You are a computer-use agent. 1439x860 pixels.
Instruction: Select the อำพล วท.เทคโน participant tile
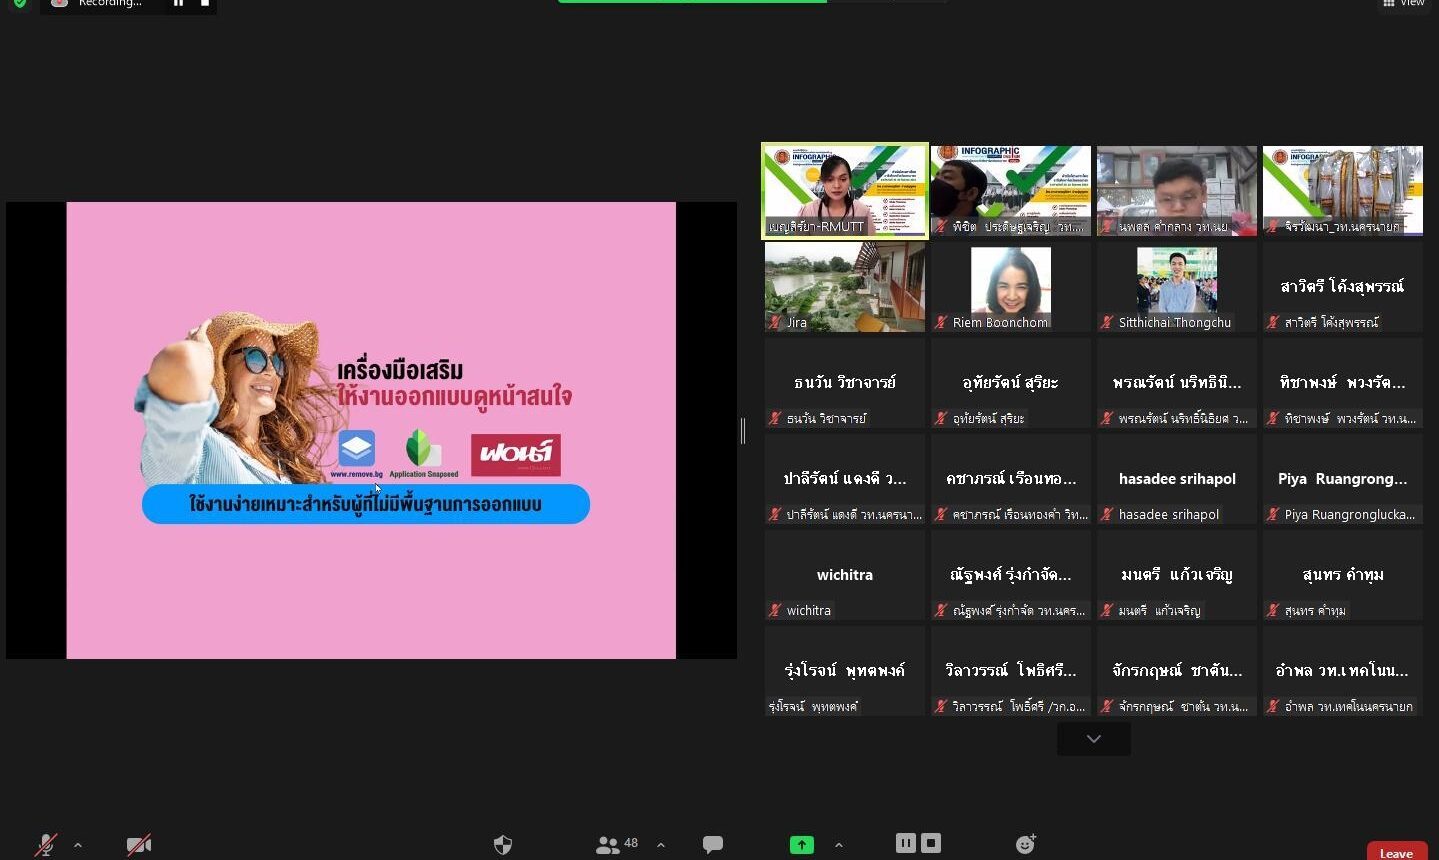(1343, 671)
